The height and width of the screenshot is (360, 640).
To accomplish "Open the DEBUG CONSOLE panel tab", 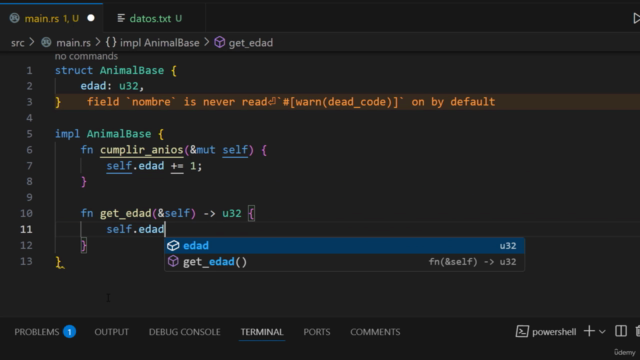I will (x=184, y=332).
